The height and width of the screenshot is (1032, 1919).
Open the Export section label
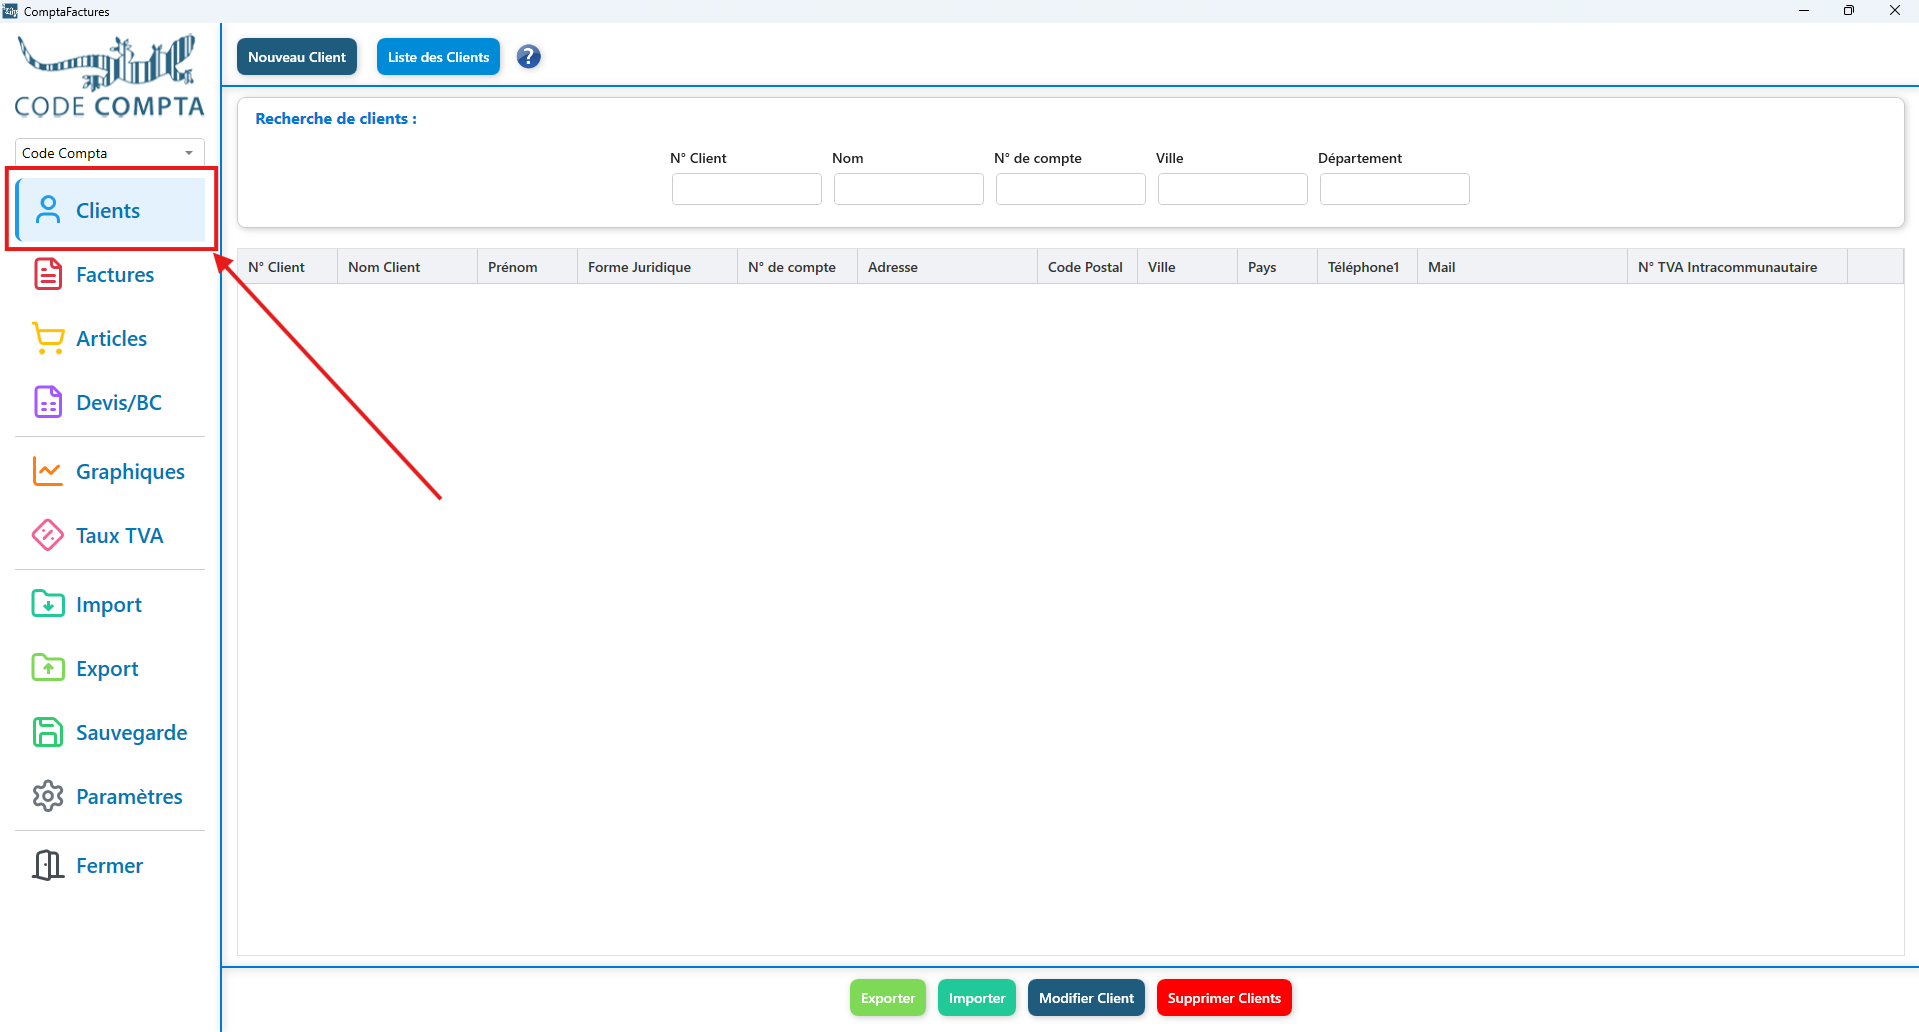[x=107, y=668]
